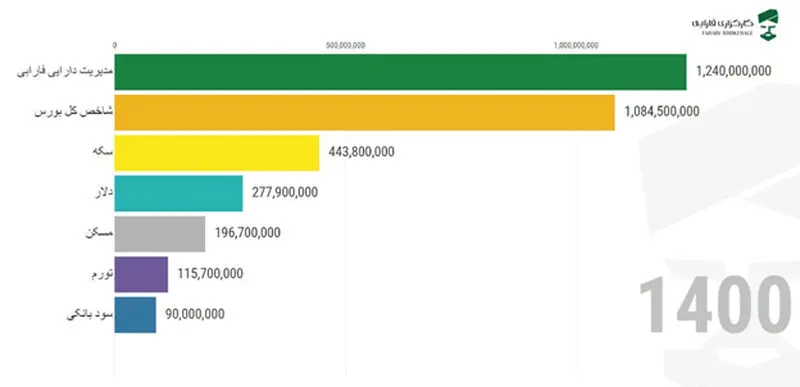Select the green bar for مدیریت دارایی فارابی

[x=401, y=71]
